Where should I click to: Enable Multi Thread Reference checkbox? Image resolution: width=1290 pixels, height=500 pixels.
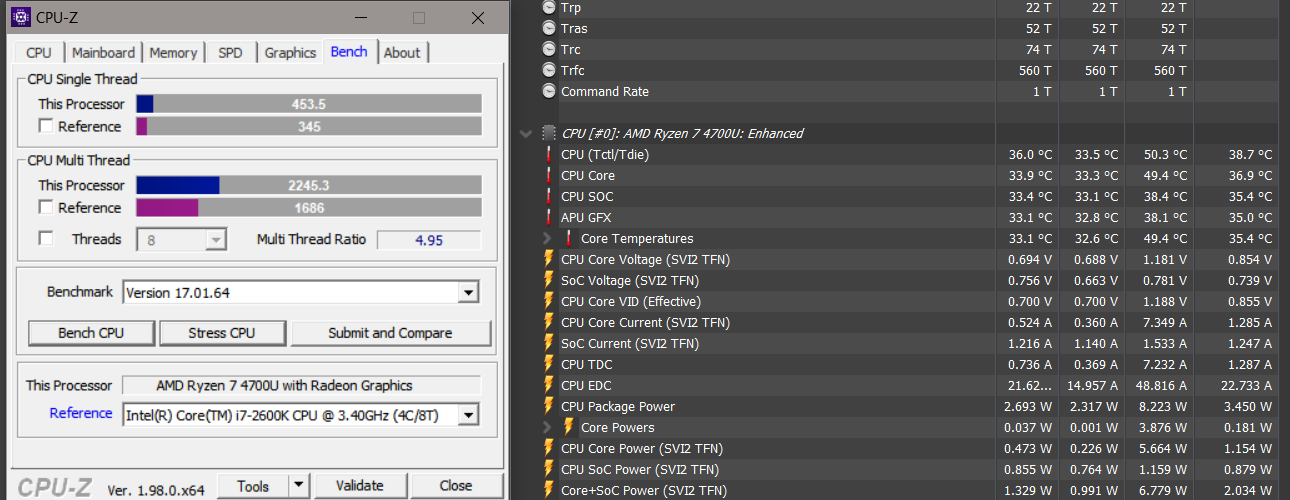[x=45, y=208]
